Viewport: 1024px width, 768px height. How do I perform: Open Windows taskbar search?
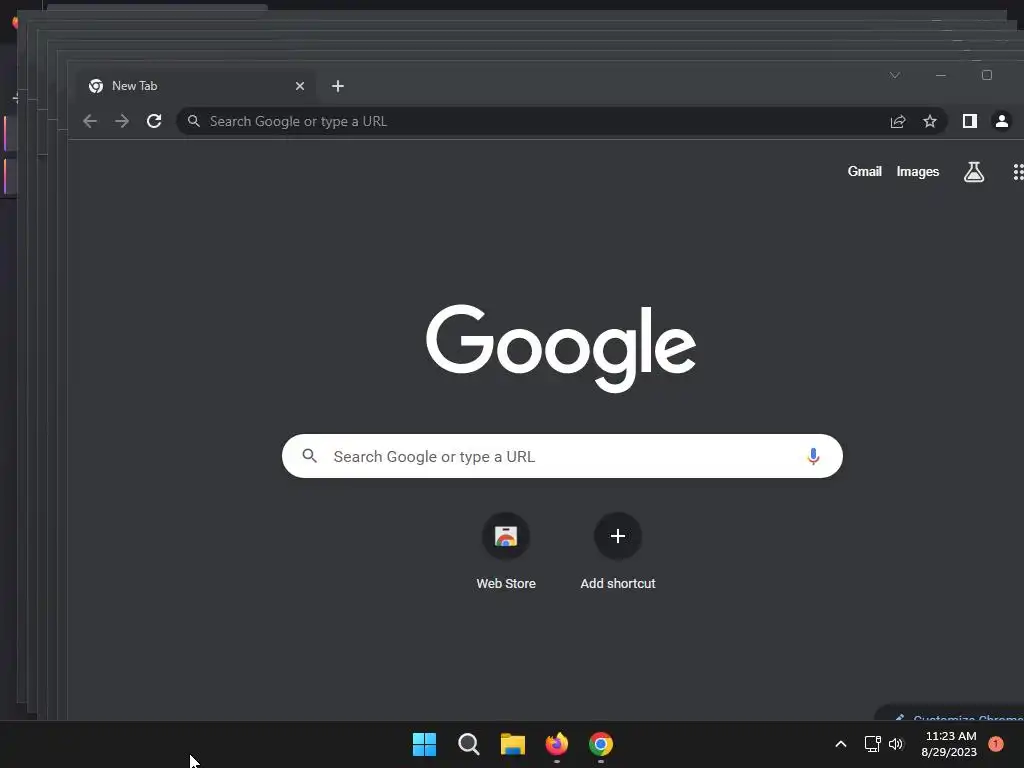(x=469, y=744)
